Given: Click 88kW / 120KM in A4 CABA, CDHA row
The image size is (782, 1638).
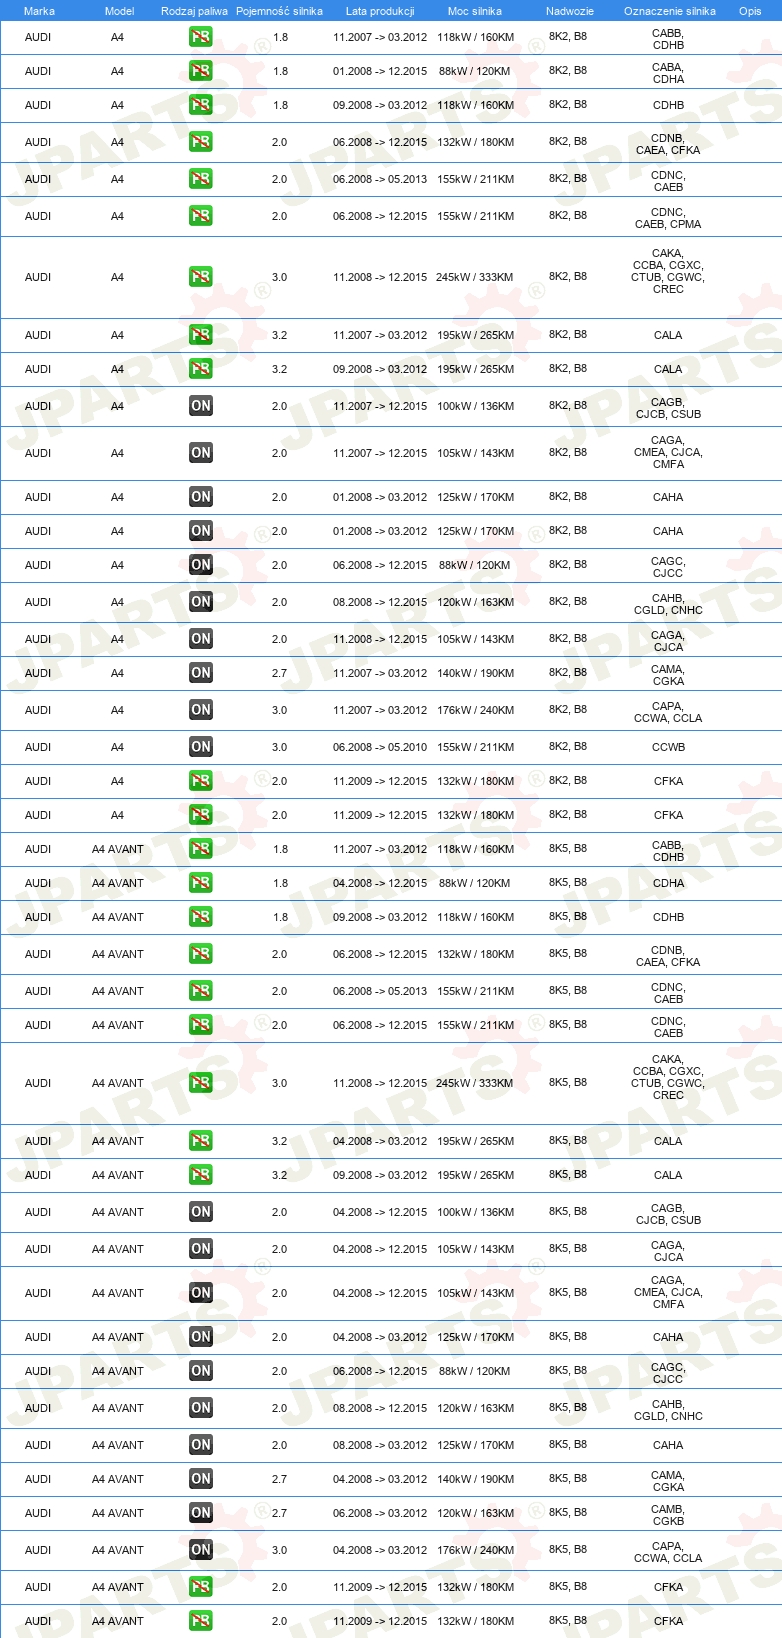Looking at the screenshot, I should point(475,71).
